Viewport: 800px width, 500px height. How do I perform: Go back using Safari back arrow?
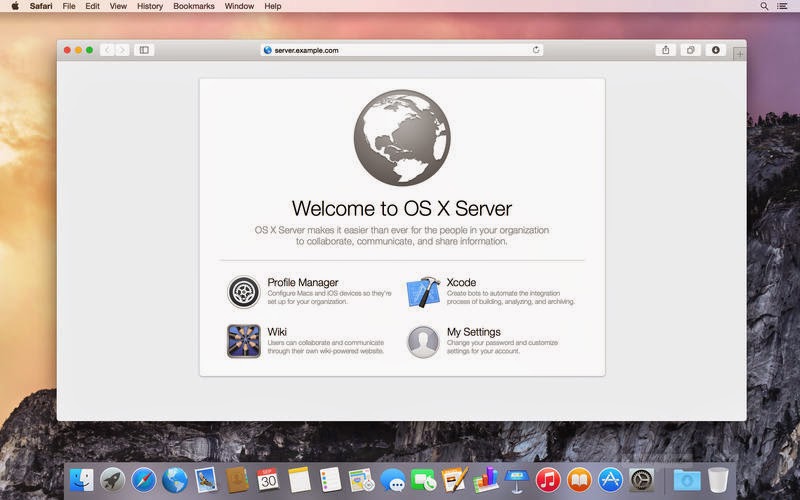tap(107, 50)
